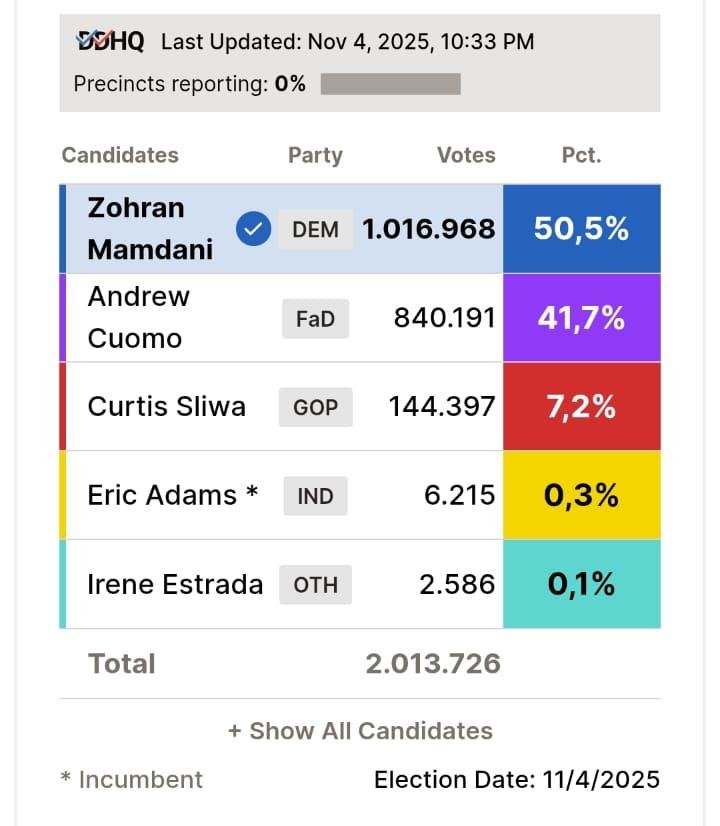The height and width of the screenshot is (826, 720).
Task: Sort by the Pct. column header
Action: tap(581, 155)
